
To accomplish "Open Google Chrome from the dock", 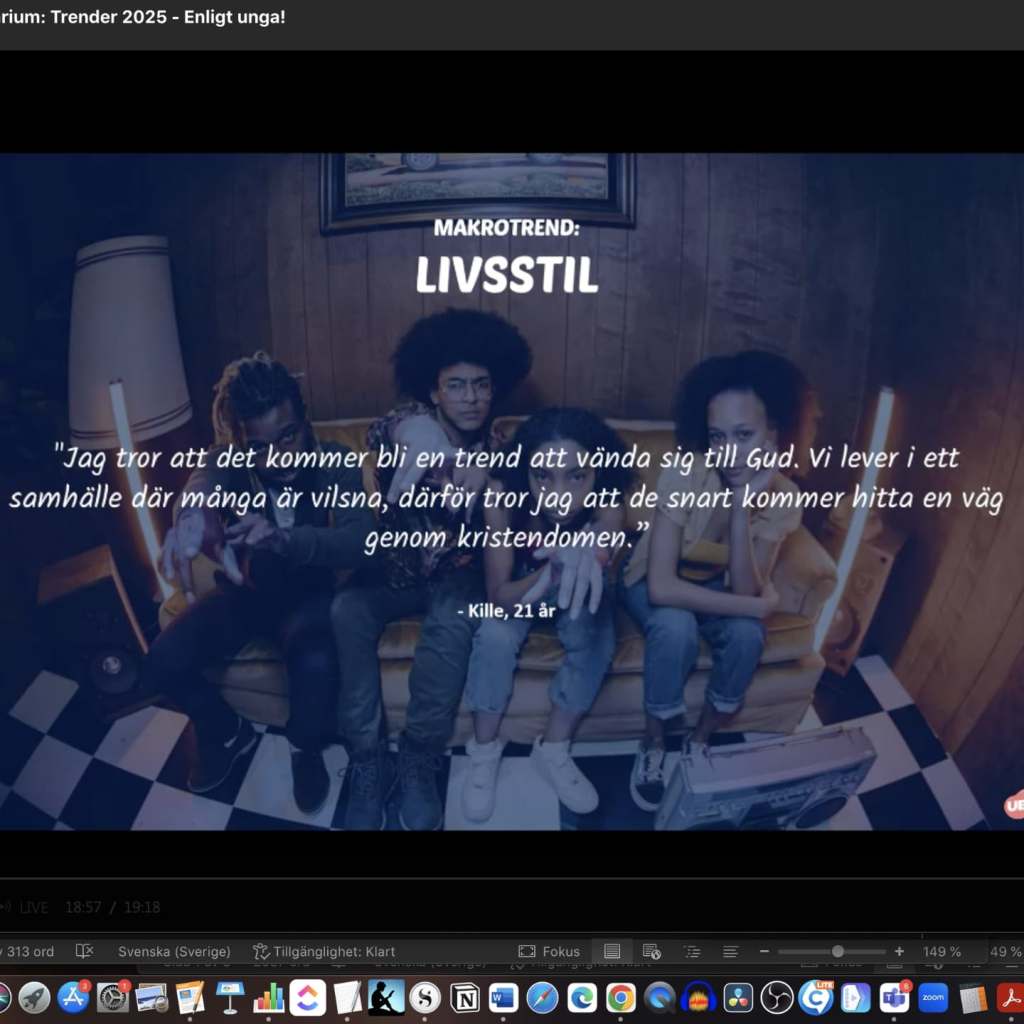I will (621, 997).
